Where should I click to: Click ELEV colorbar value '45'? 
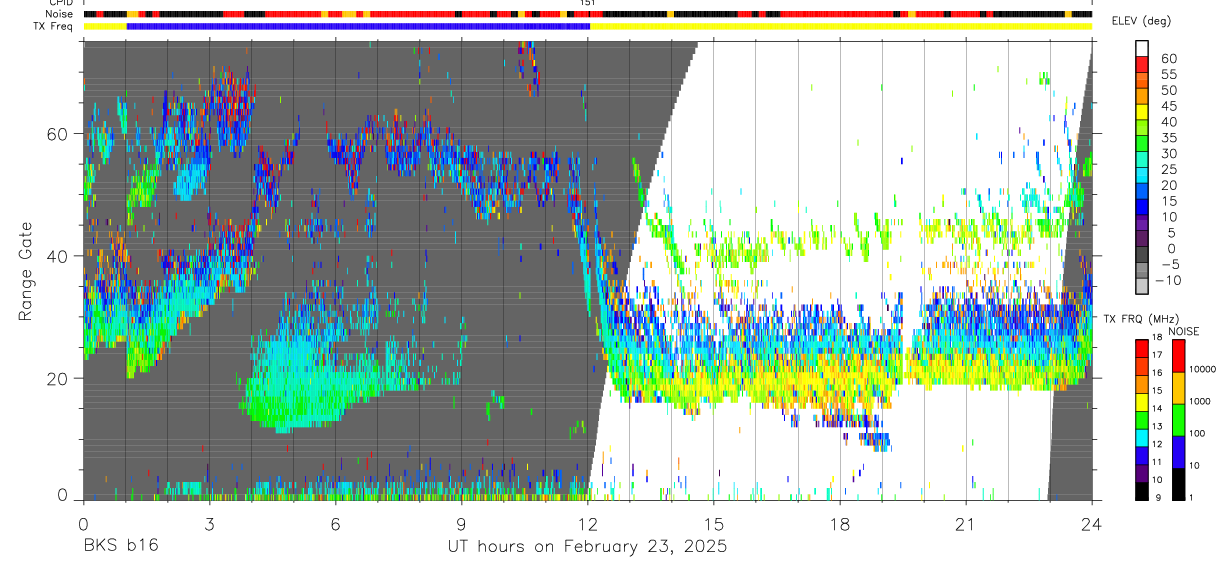coord(1169,106)
